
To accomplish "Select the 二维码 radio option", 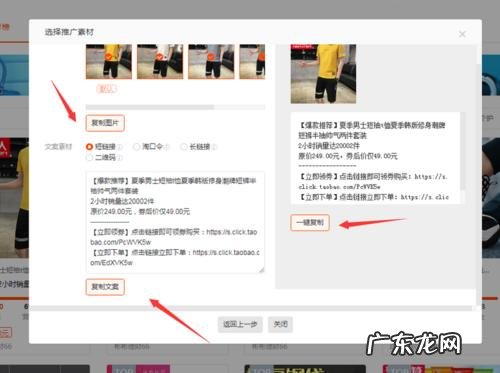I will click(89, 157).
